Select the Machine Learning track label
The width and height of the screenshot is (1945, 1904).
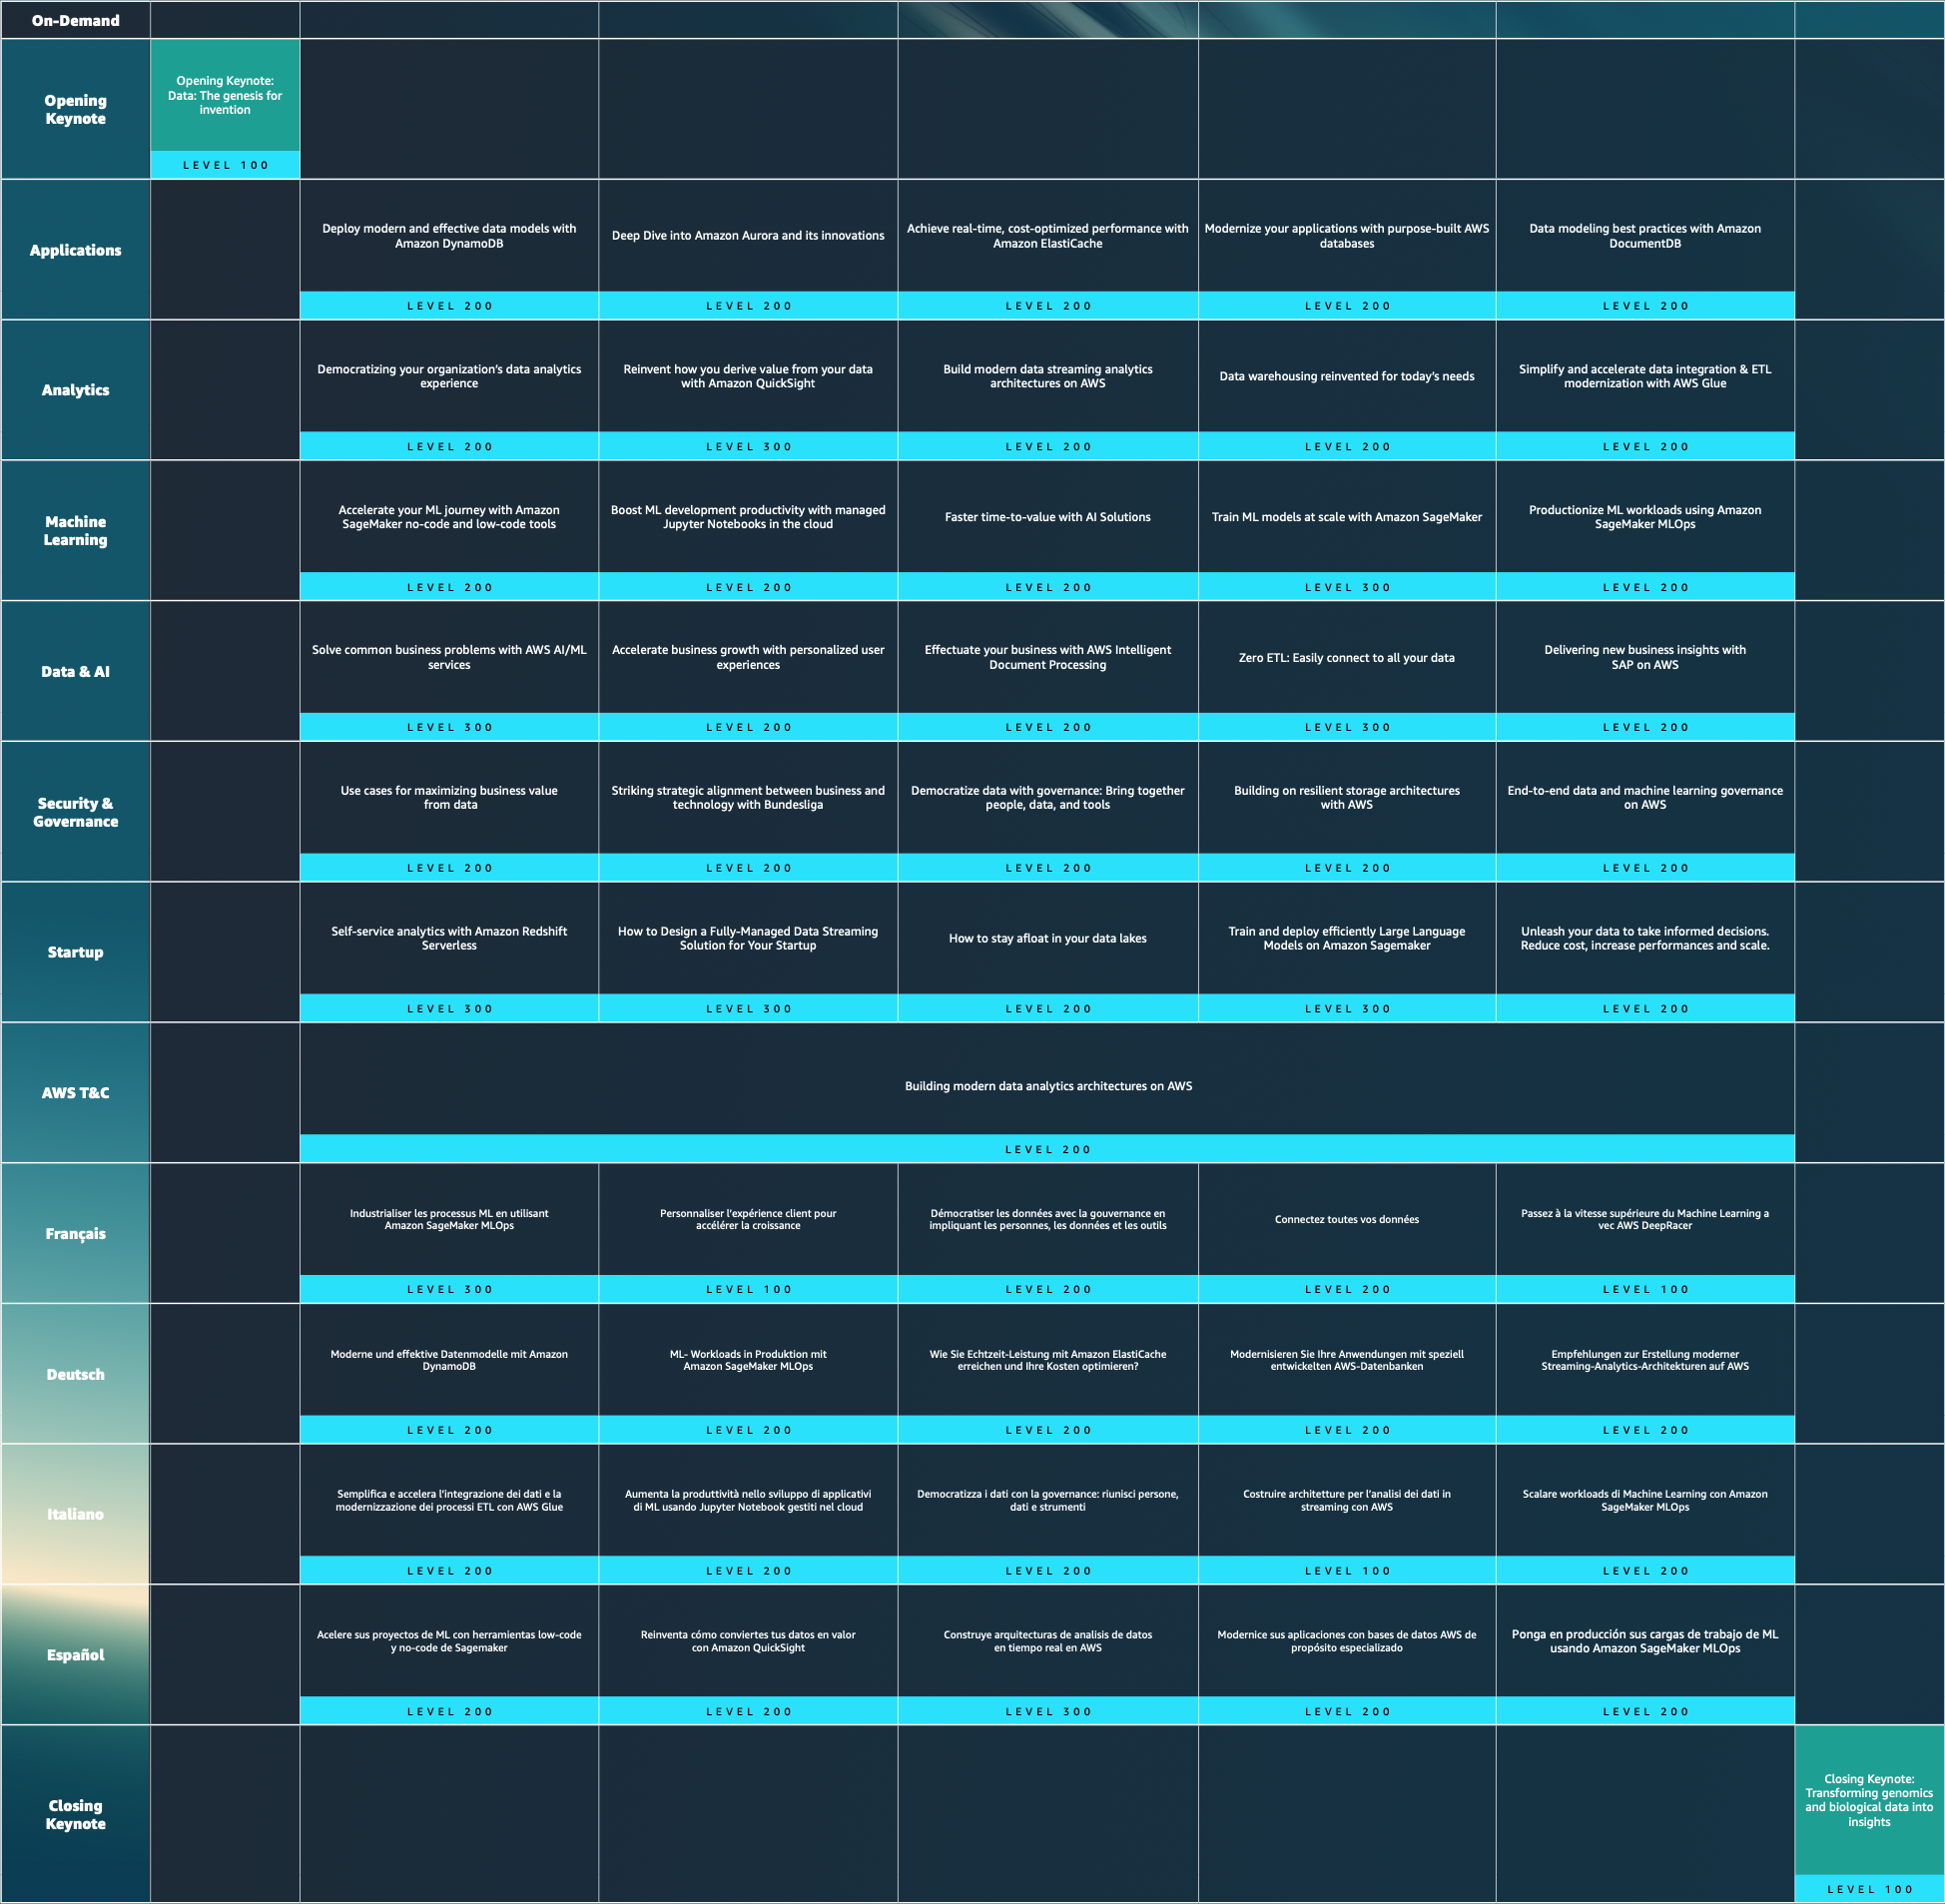(75, 531)
